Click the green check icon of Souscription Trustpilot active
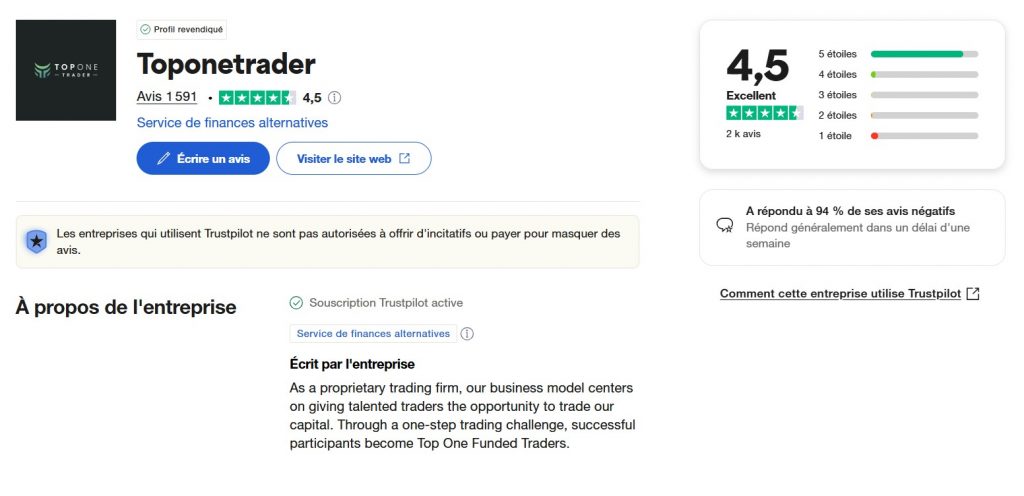Image resolution: width=1024 pixels, height=496 pixels. (x=296, y=303)
